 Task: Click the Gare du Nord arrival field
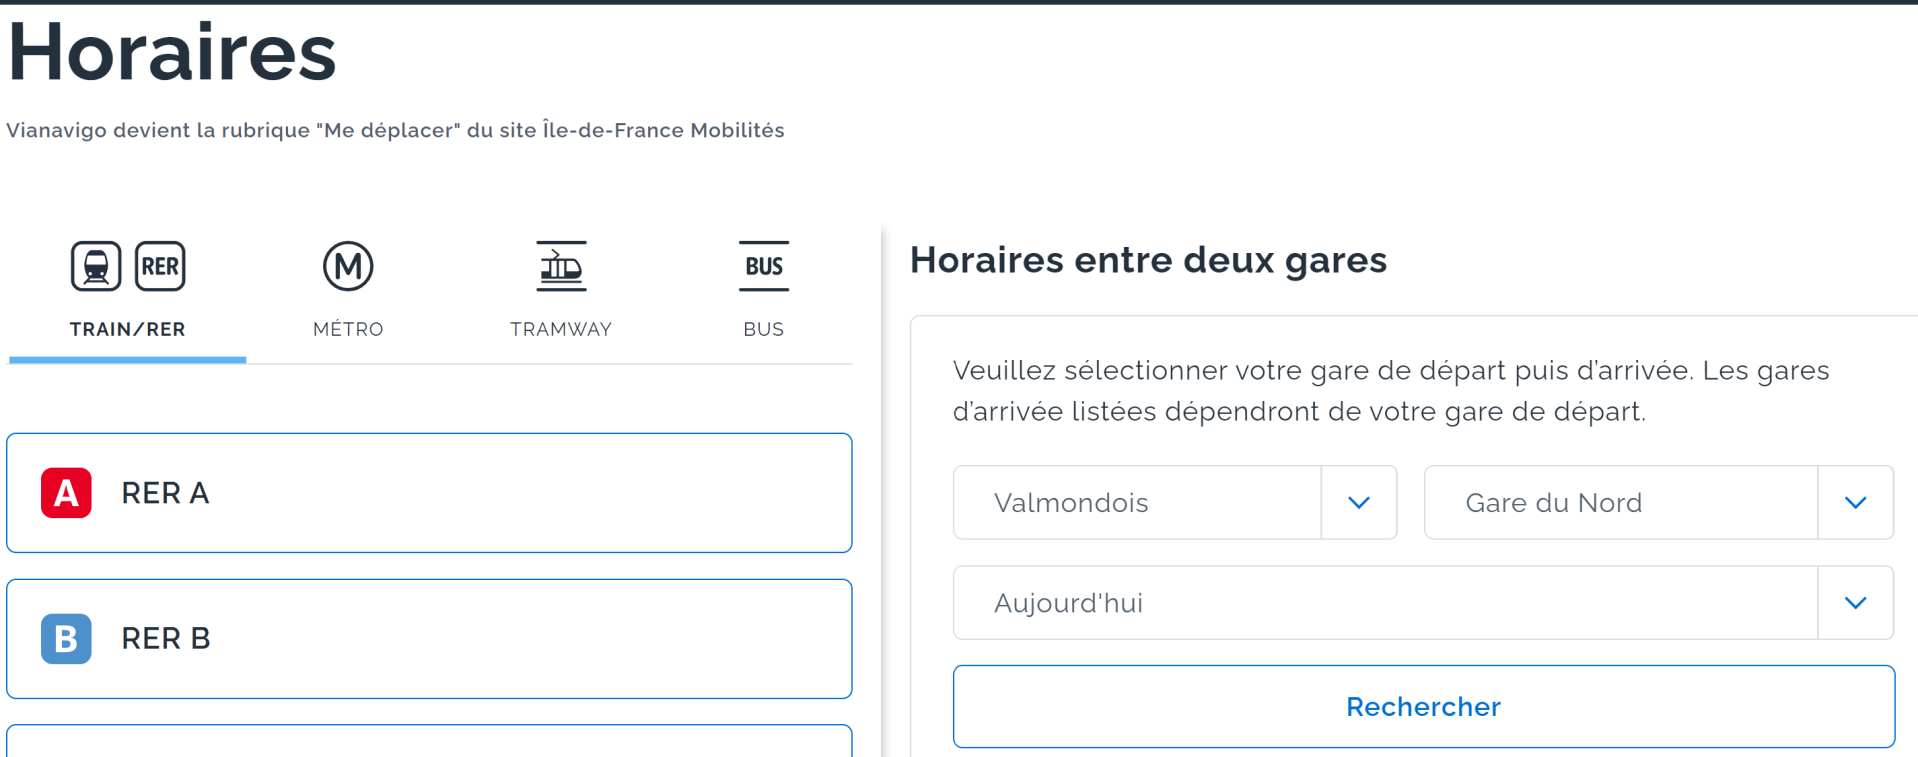click(1620, 503)
